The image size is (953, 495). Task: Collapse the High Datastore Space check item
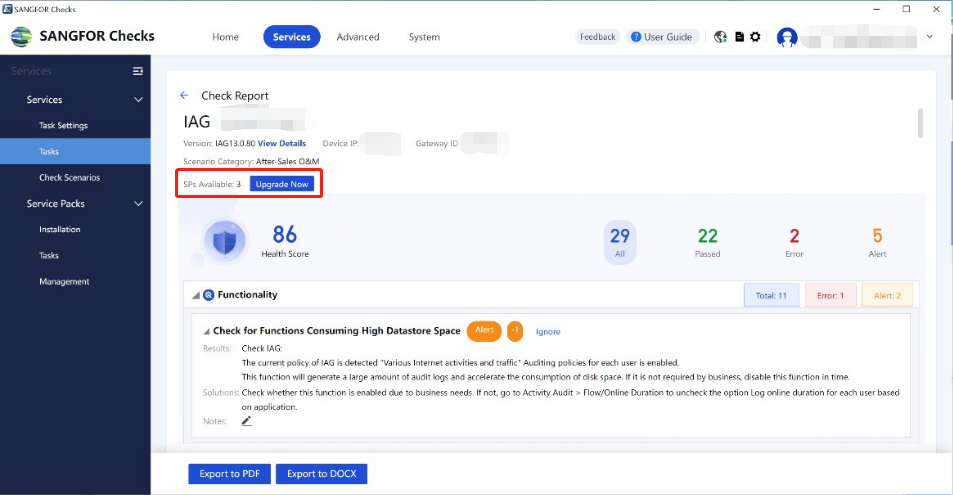(207, 331)
